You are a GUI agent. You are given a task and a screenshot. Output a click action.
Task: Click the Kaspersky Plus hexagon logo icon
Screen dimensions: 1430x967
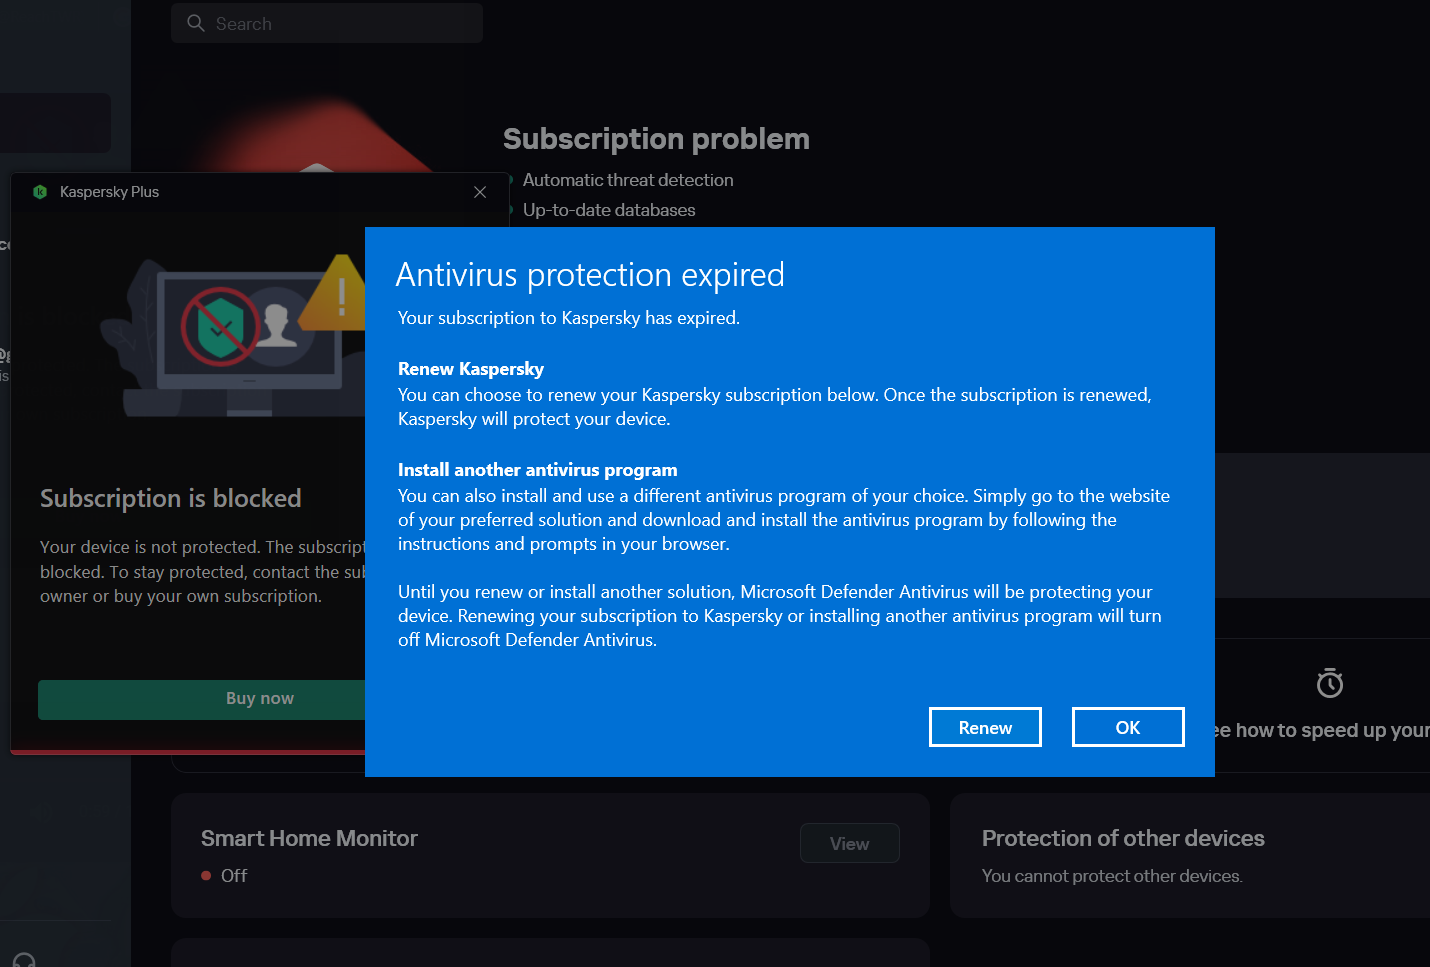point(40,192)
